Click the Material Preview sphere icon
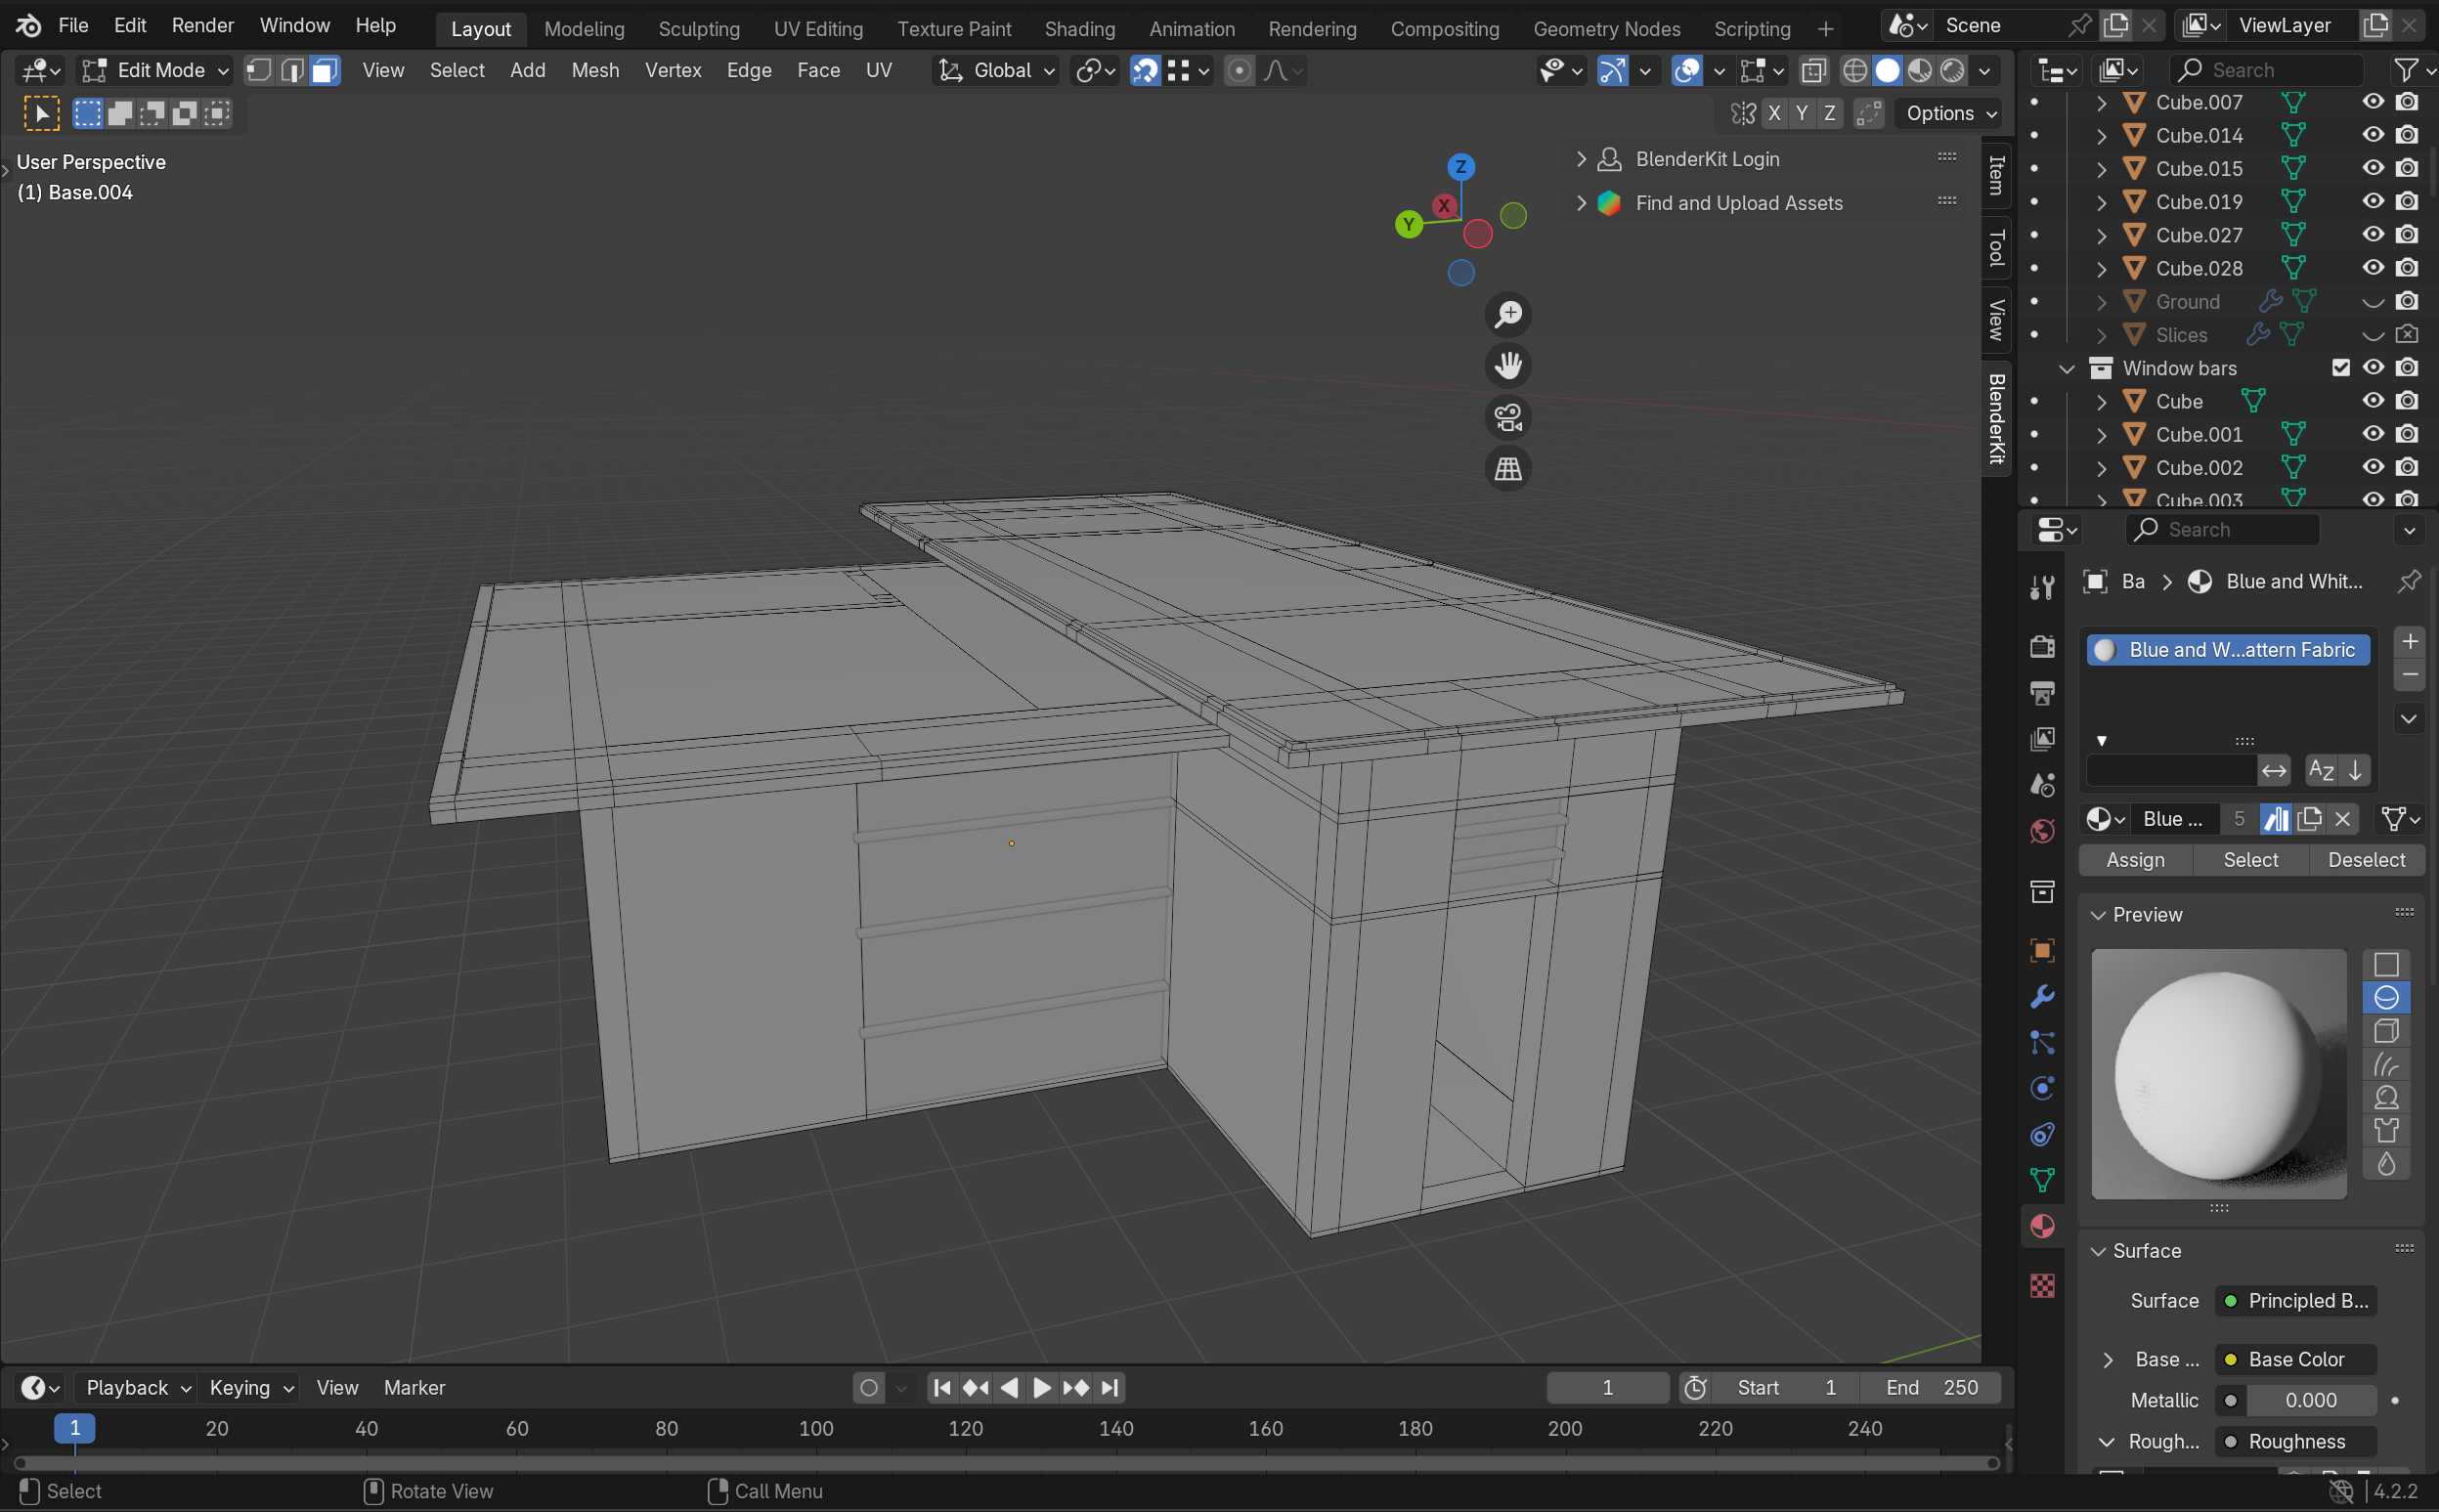Viewport: 2439px width, 1512px height. click(x=2385, y=998)
